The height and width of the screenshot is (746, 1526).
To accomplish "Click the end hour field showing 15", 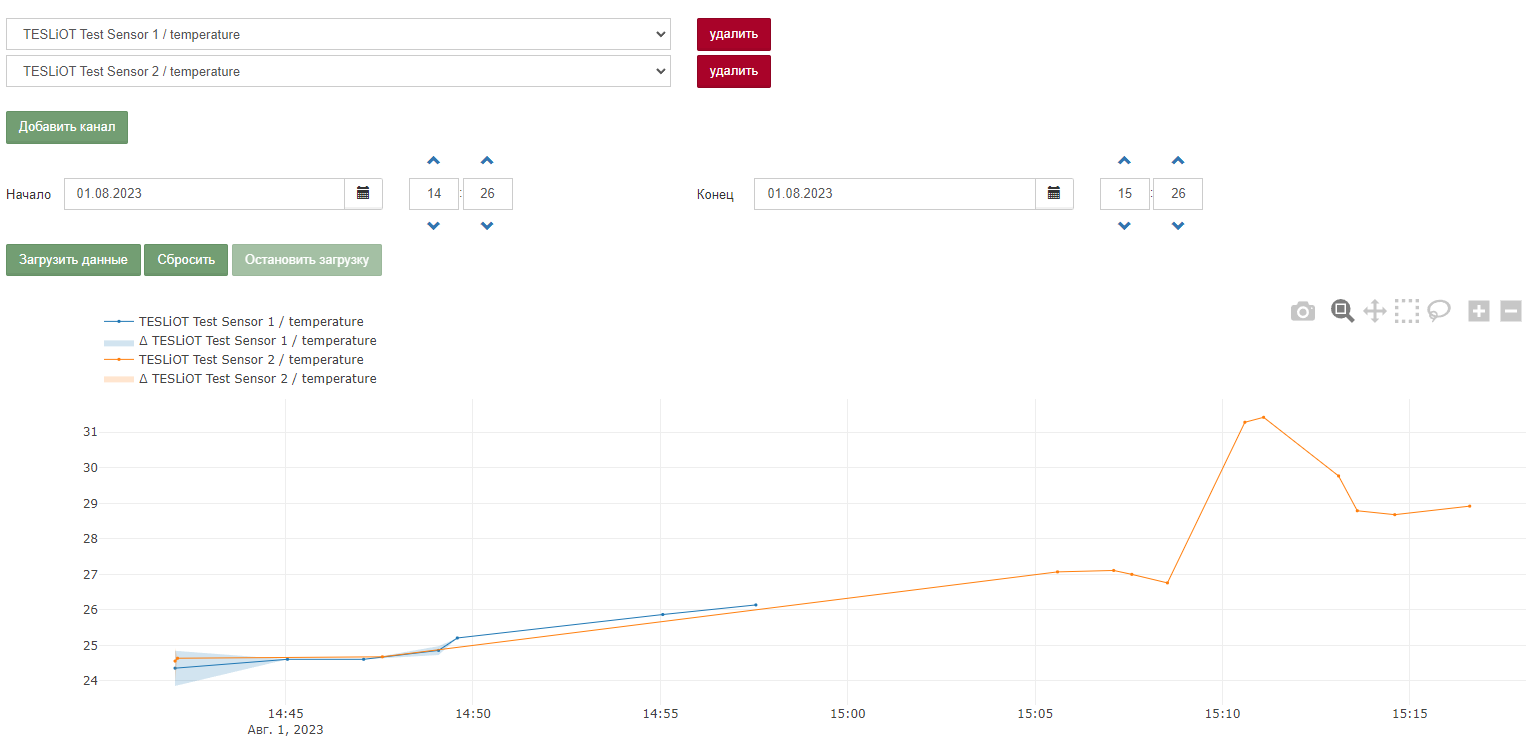I will pyautogui.click(x=1125, y=194).
